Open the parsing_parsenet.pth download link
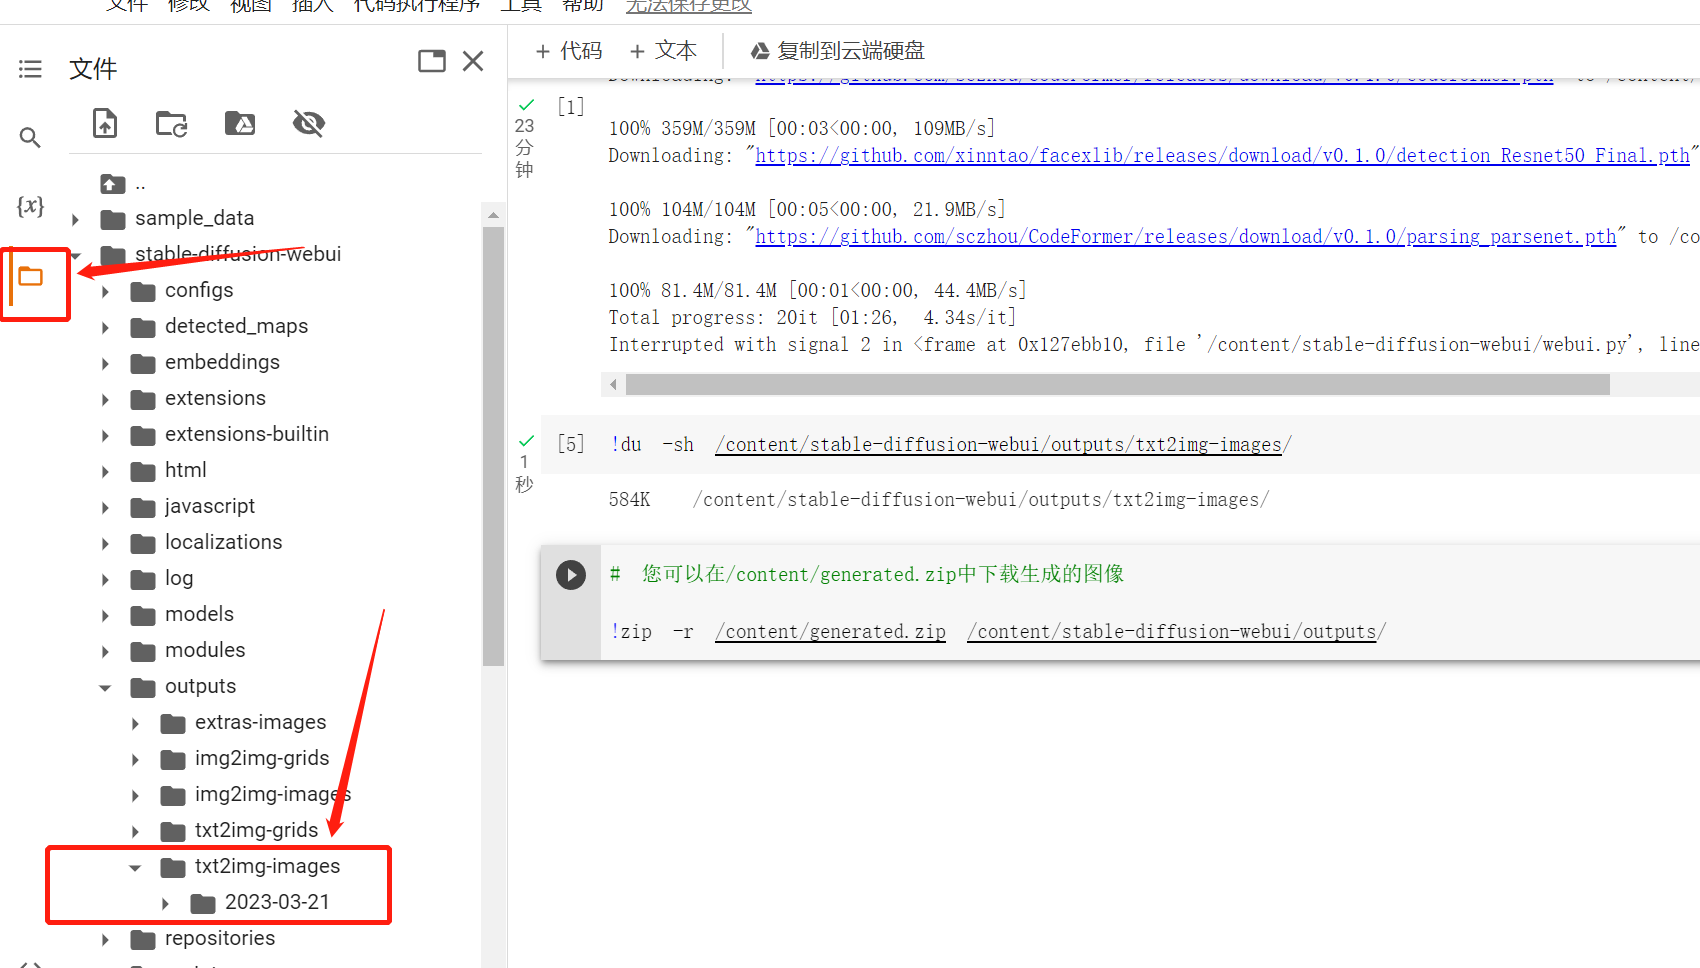1700x968 pixels. (x=1185, y=237)
